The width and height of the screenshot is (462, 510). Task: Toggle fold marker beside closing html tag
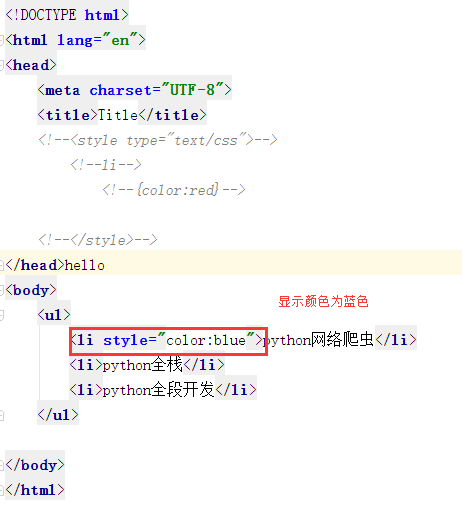click(x=1, y=490)
